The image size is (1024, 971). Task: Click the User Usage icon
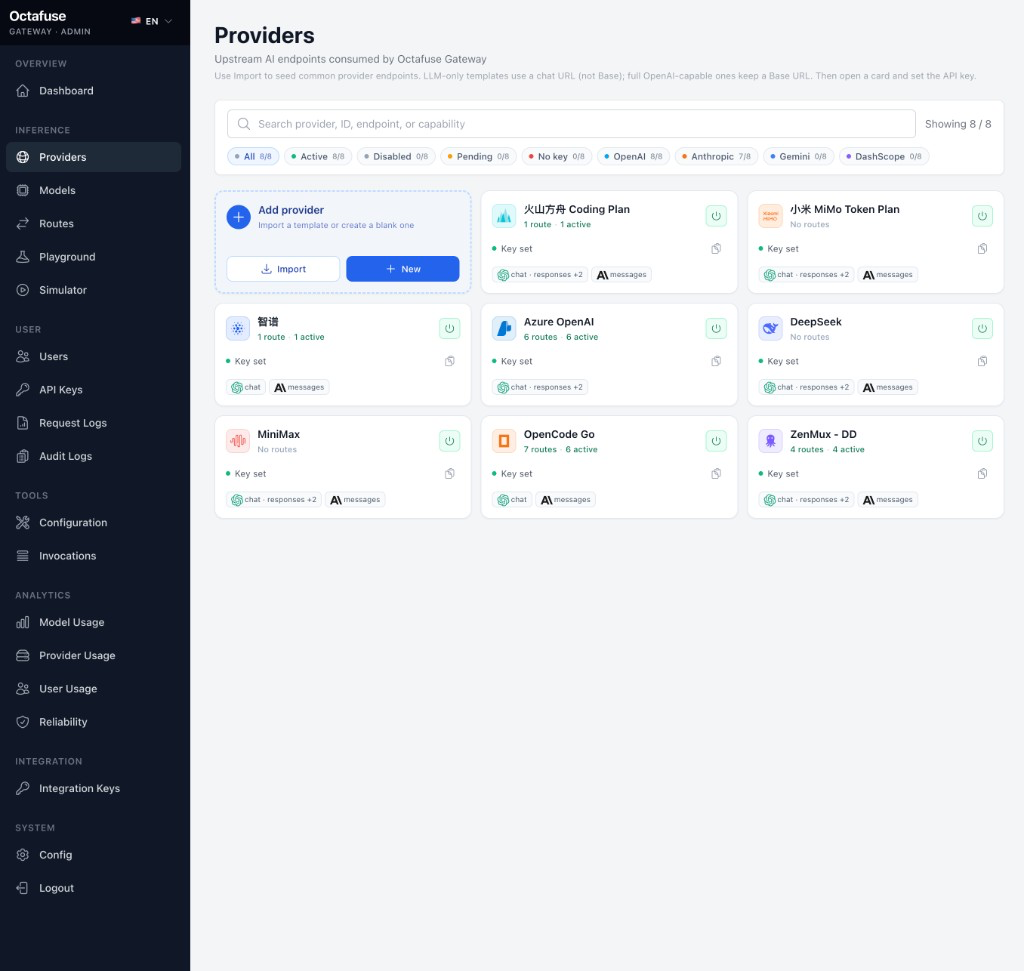point(23,688)
